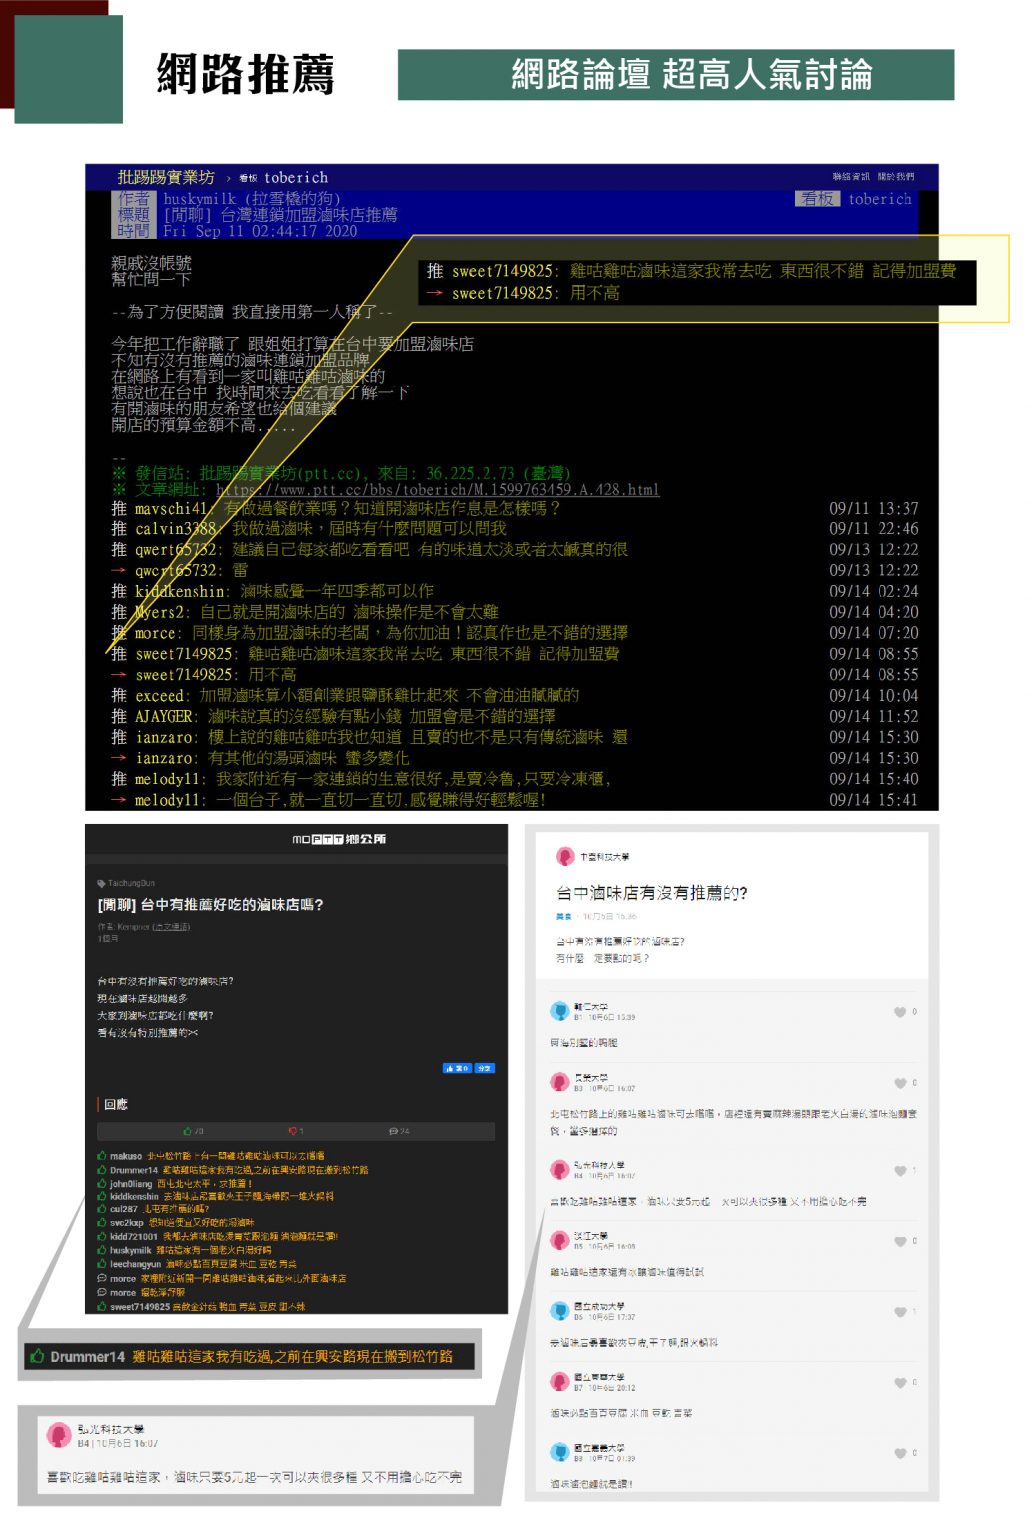The height and width of the screenshot is (1536, 1036).
Task: Click the pink avatar of B7 commenter
Action: 560,1382
